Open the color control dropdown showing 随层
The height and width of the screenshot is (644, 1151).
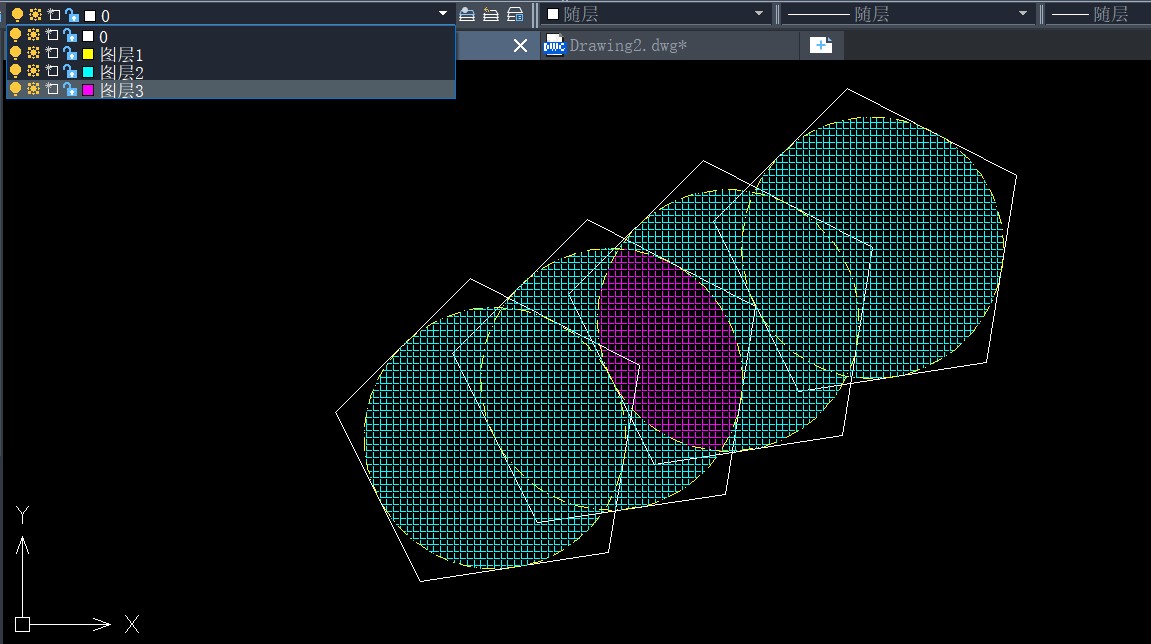(656, 14)
